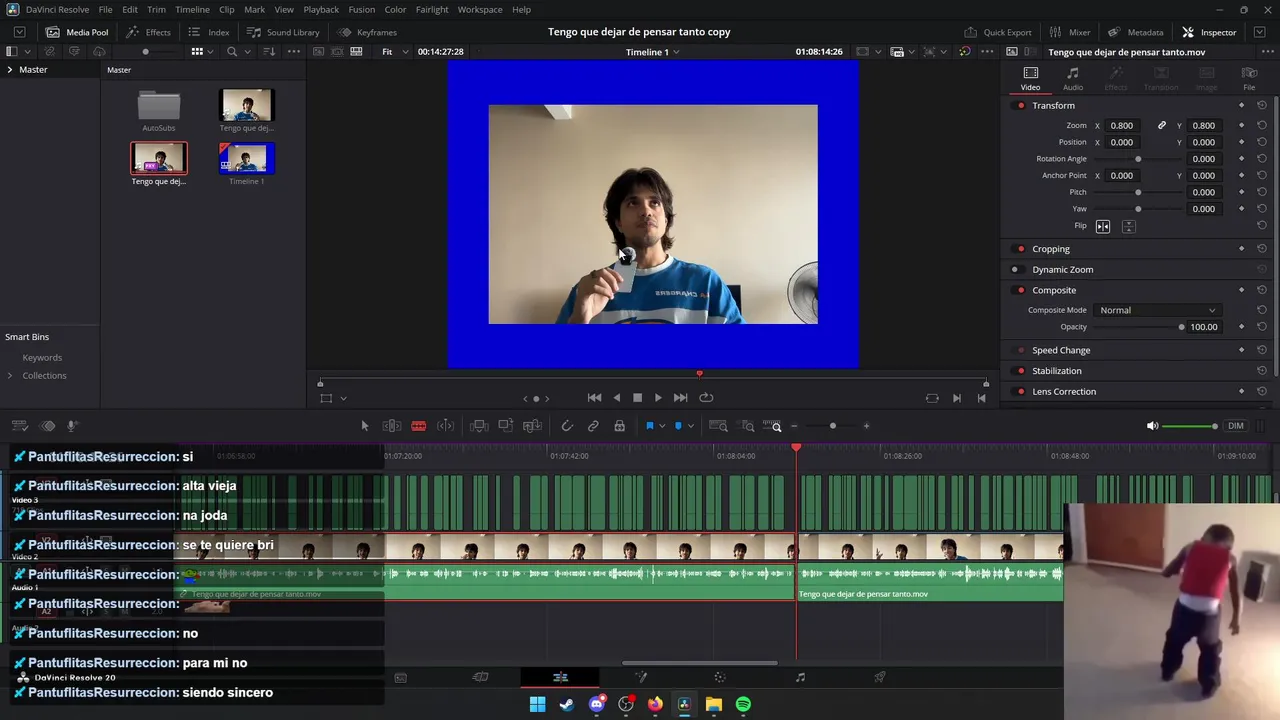Open the Workspace menu
Screen dimensions: 1280x720
[x=480, y=9]
